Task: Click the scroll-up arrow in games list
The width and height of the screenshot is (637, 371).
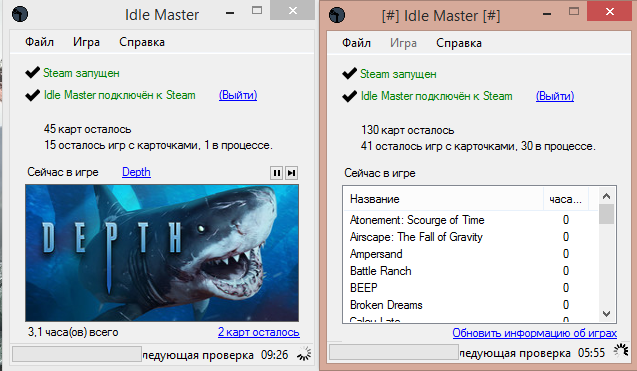Action: (x=607, y=196)
